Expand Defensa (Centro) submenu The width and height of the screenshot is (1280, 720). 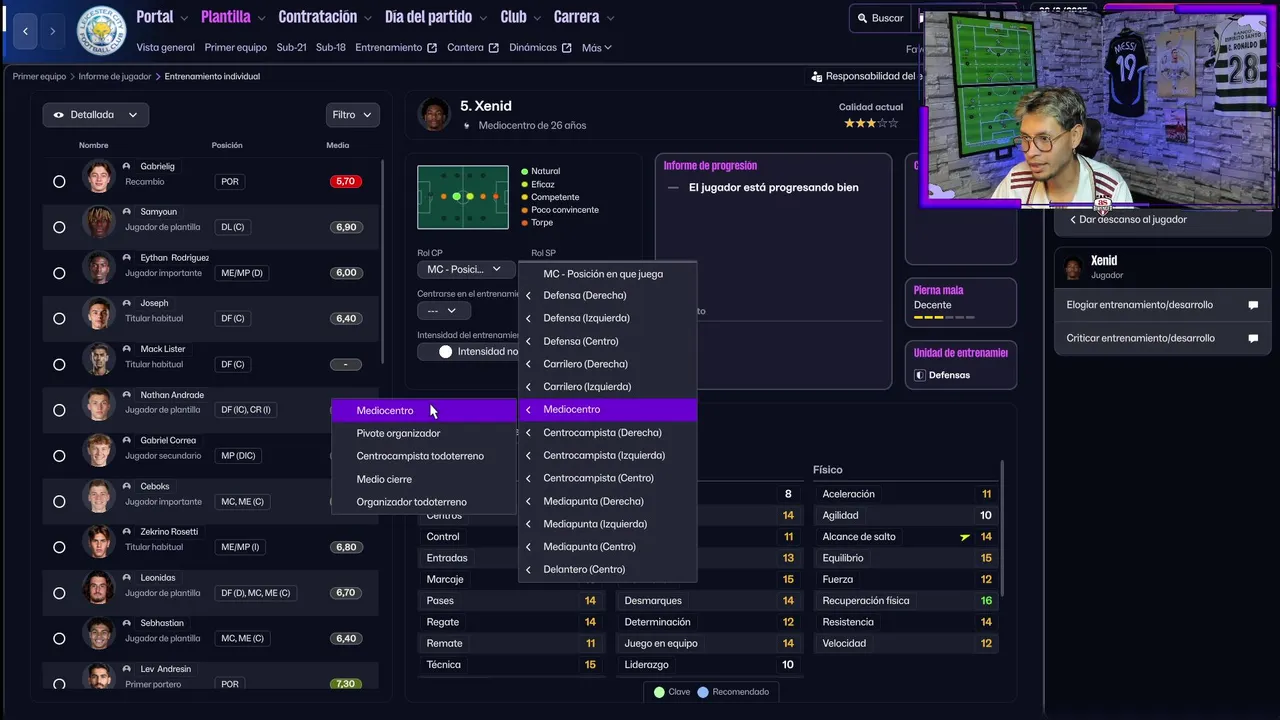click(x=607, y=341)
